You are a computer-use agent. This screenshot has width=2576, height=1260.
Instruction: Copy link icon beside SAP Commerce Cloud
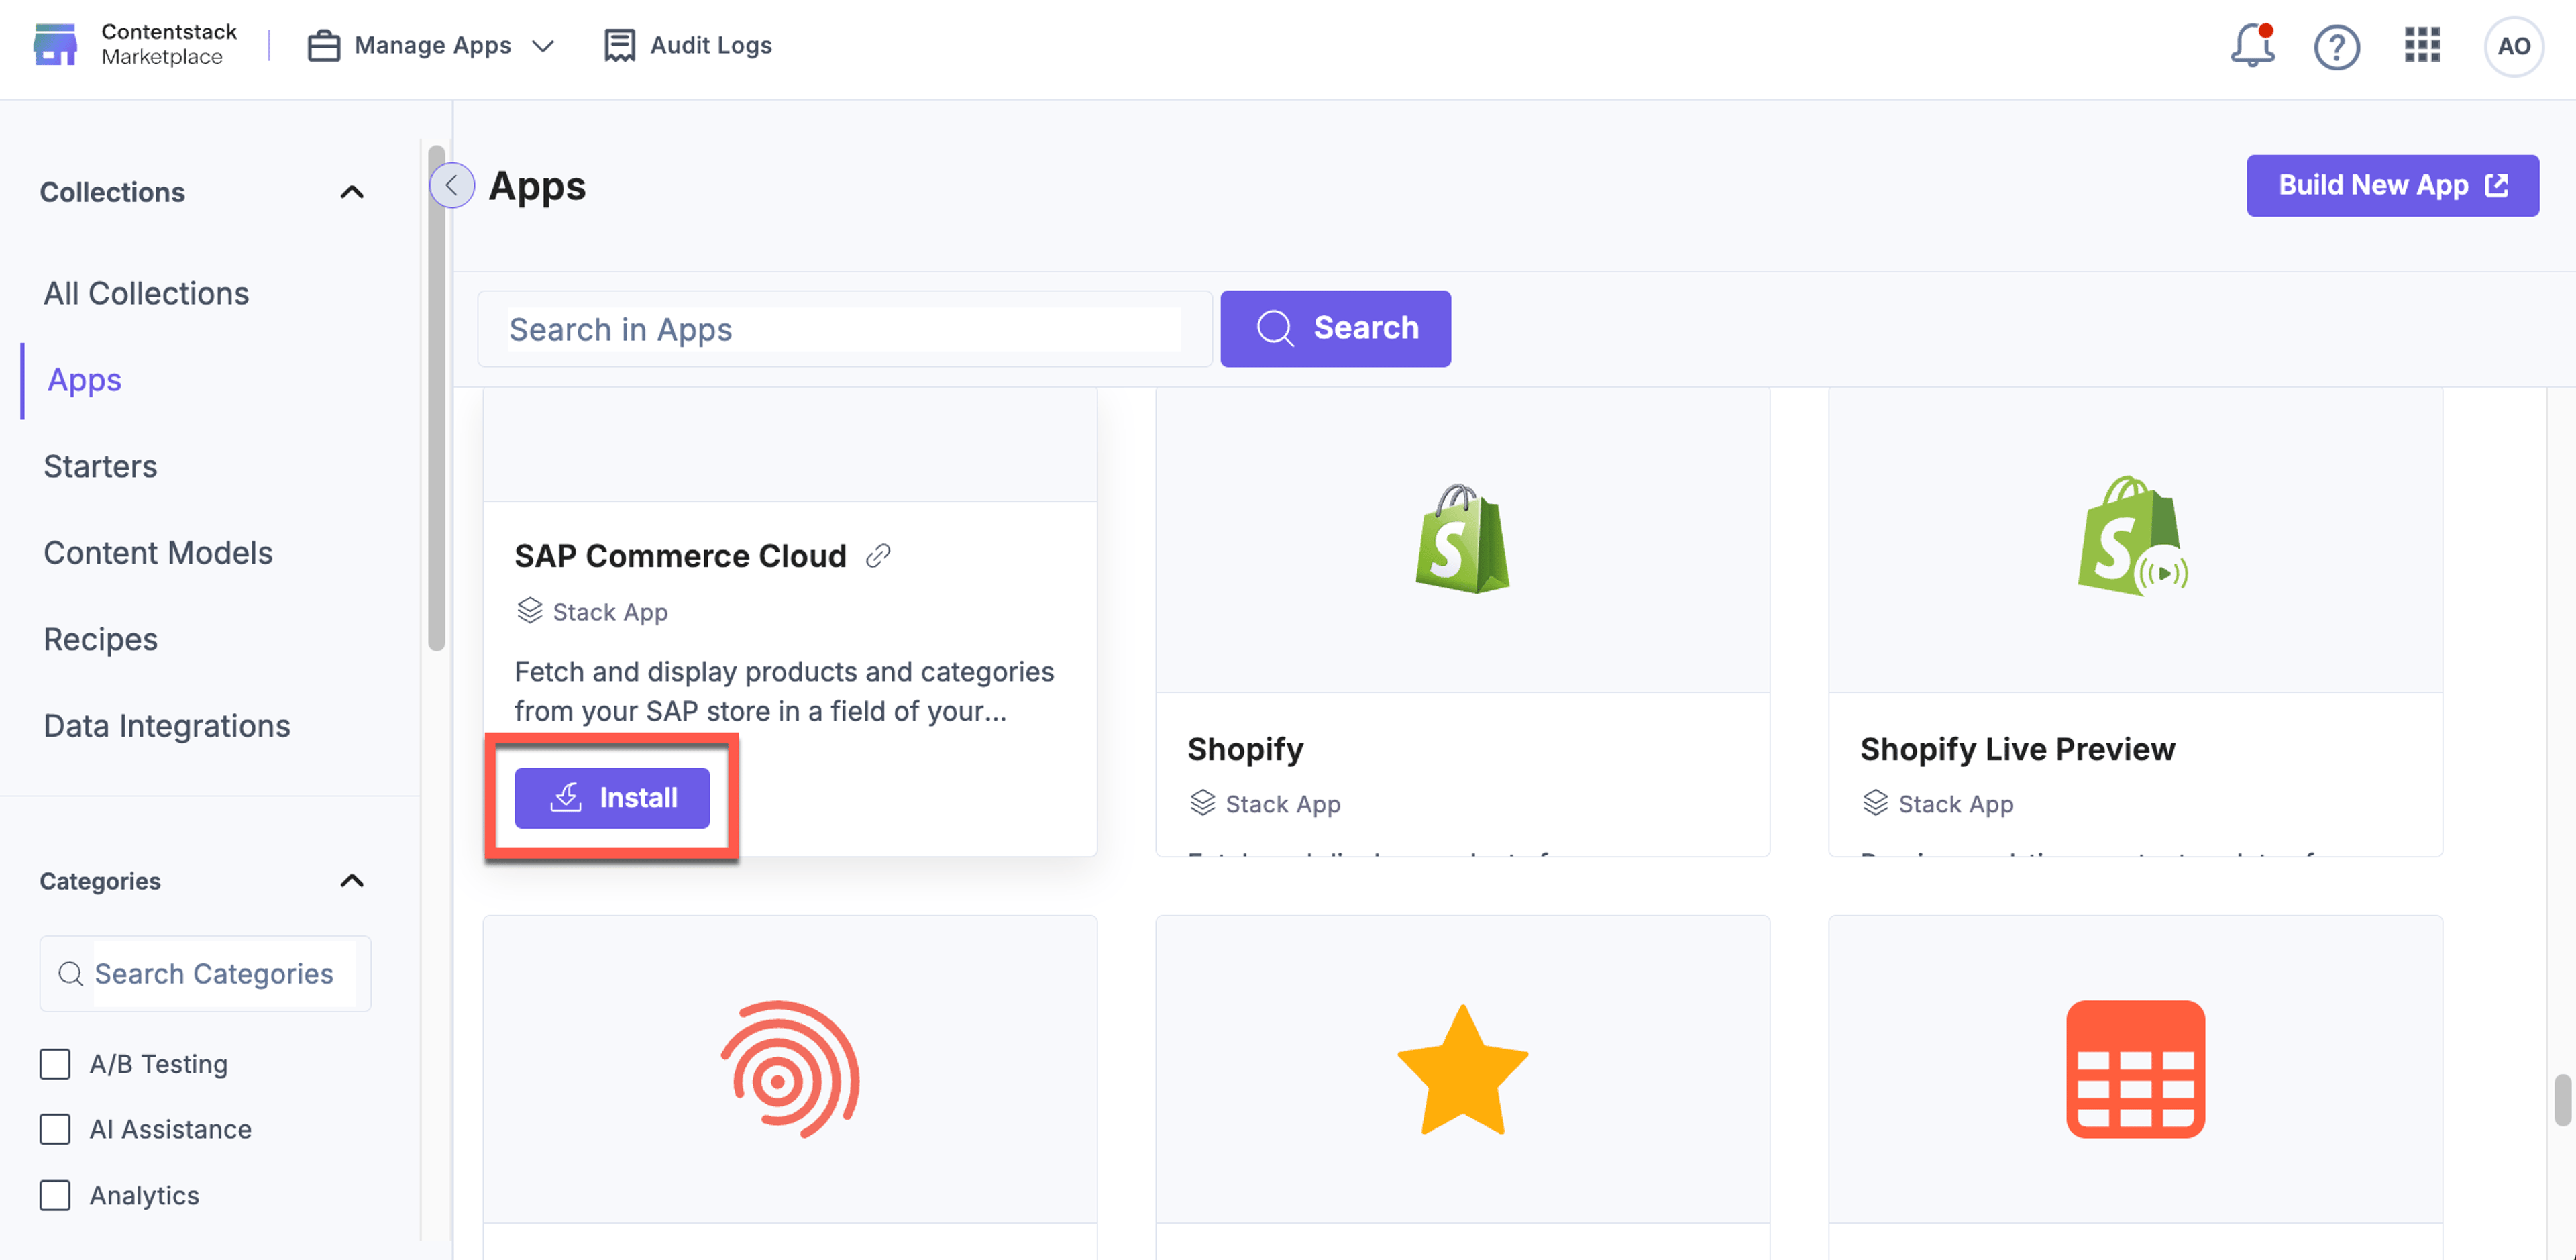click(x=878, y=556)
